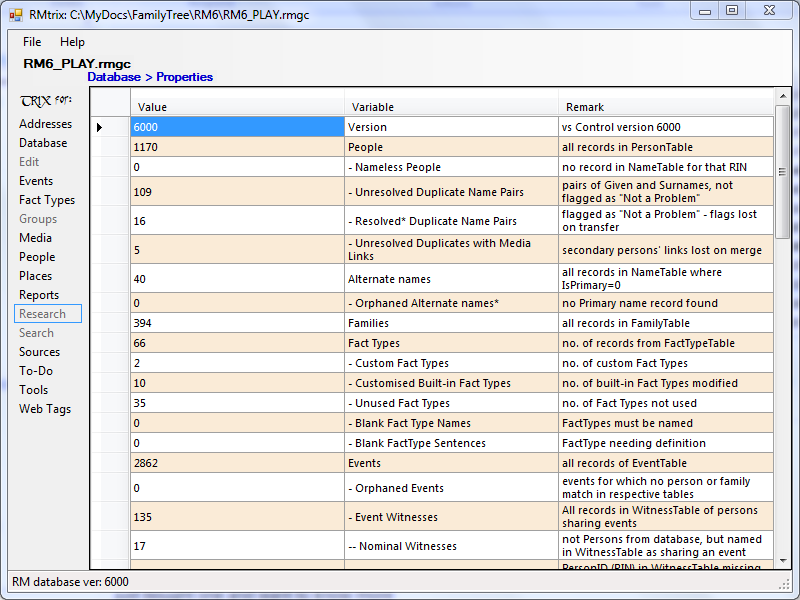
Task: Click '- Unresolved Duplicate Name Pairs' cell
Action: point(452,192)
